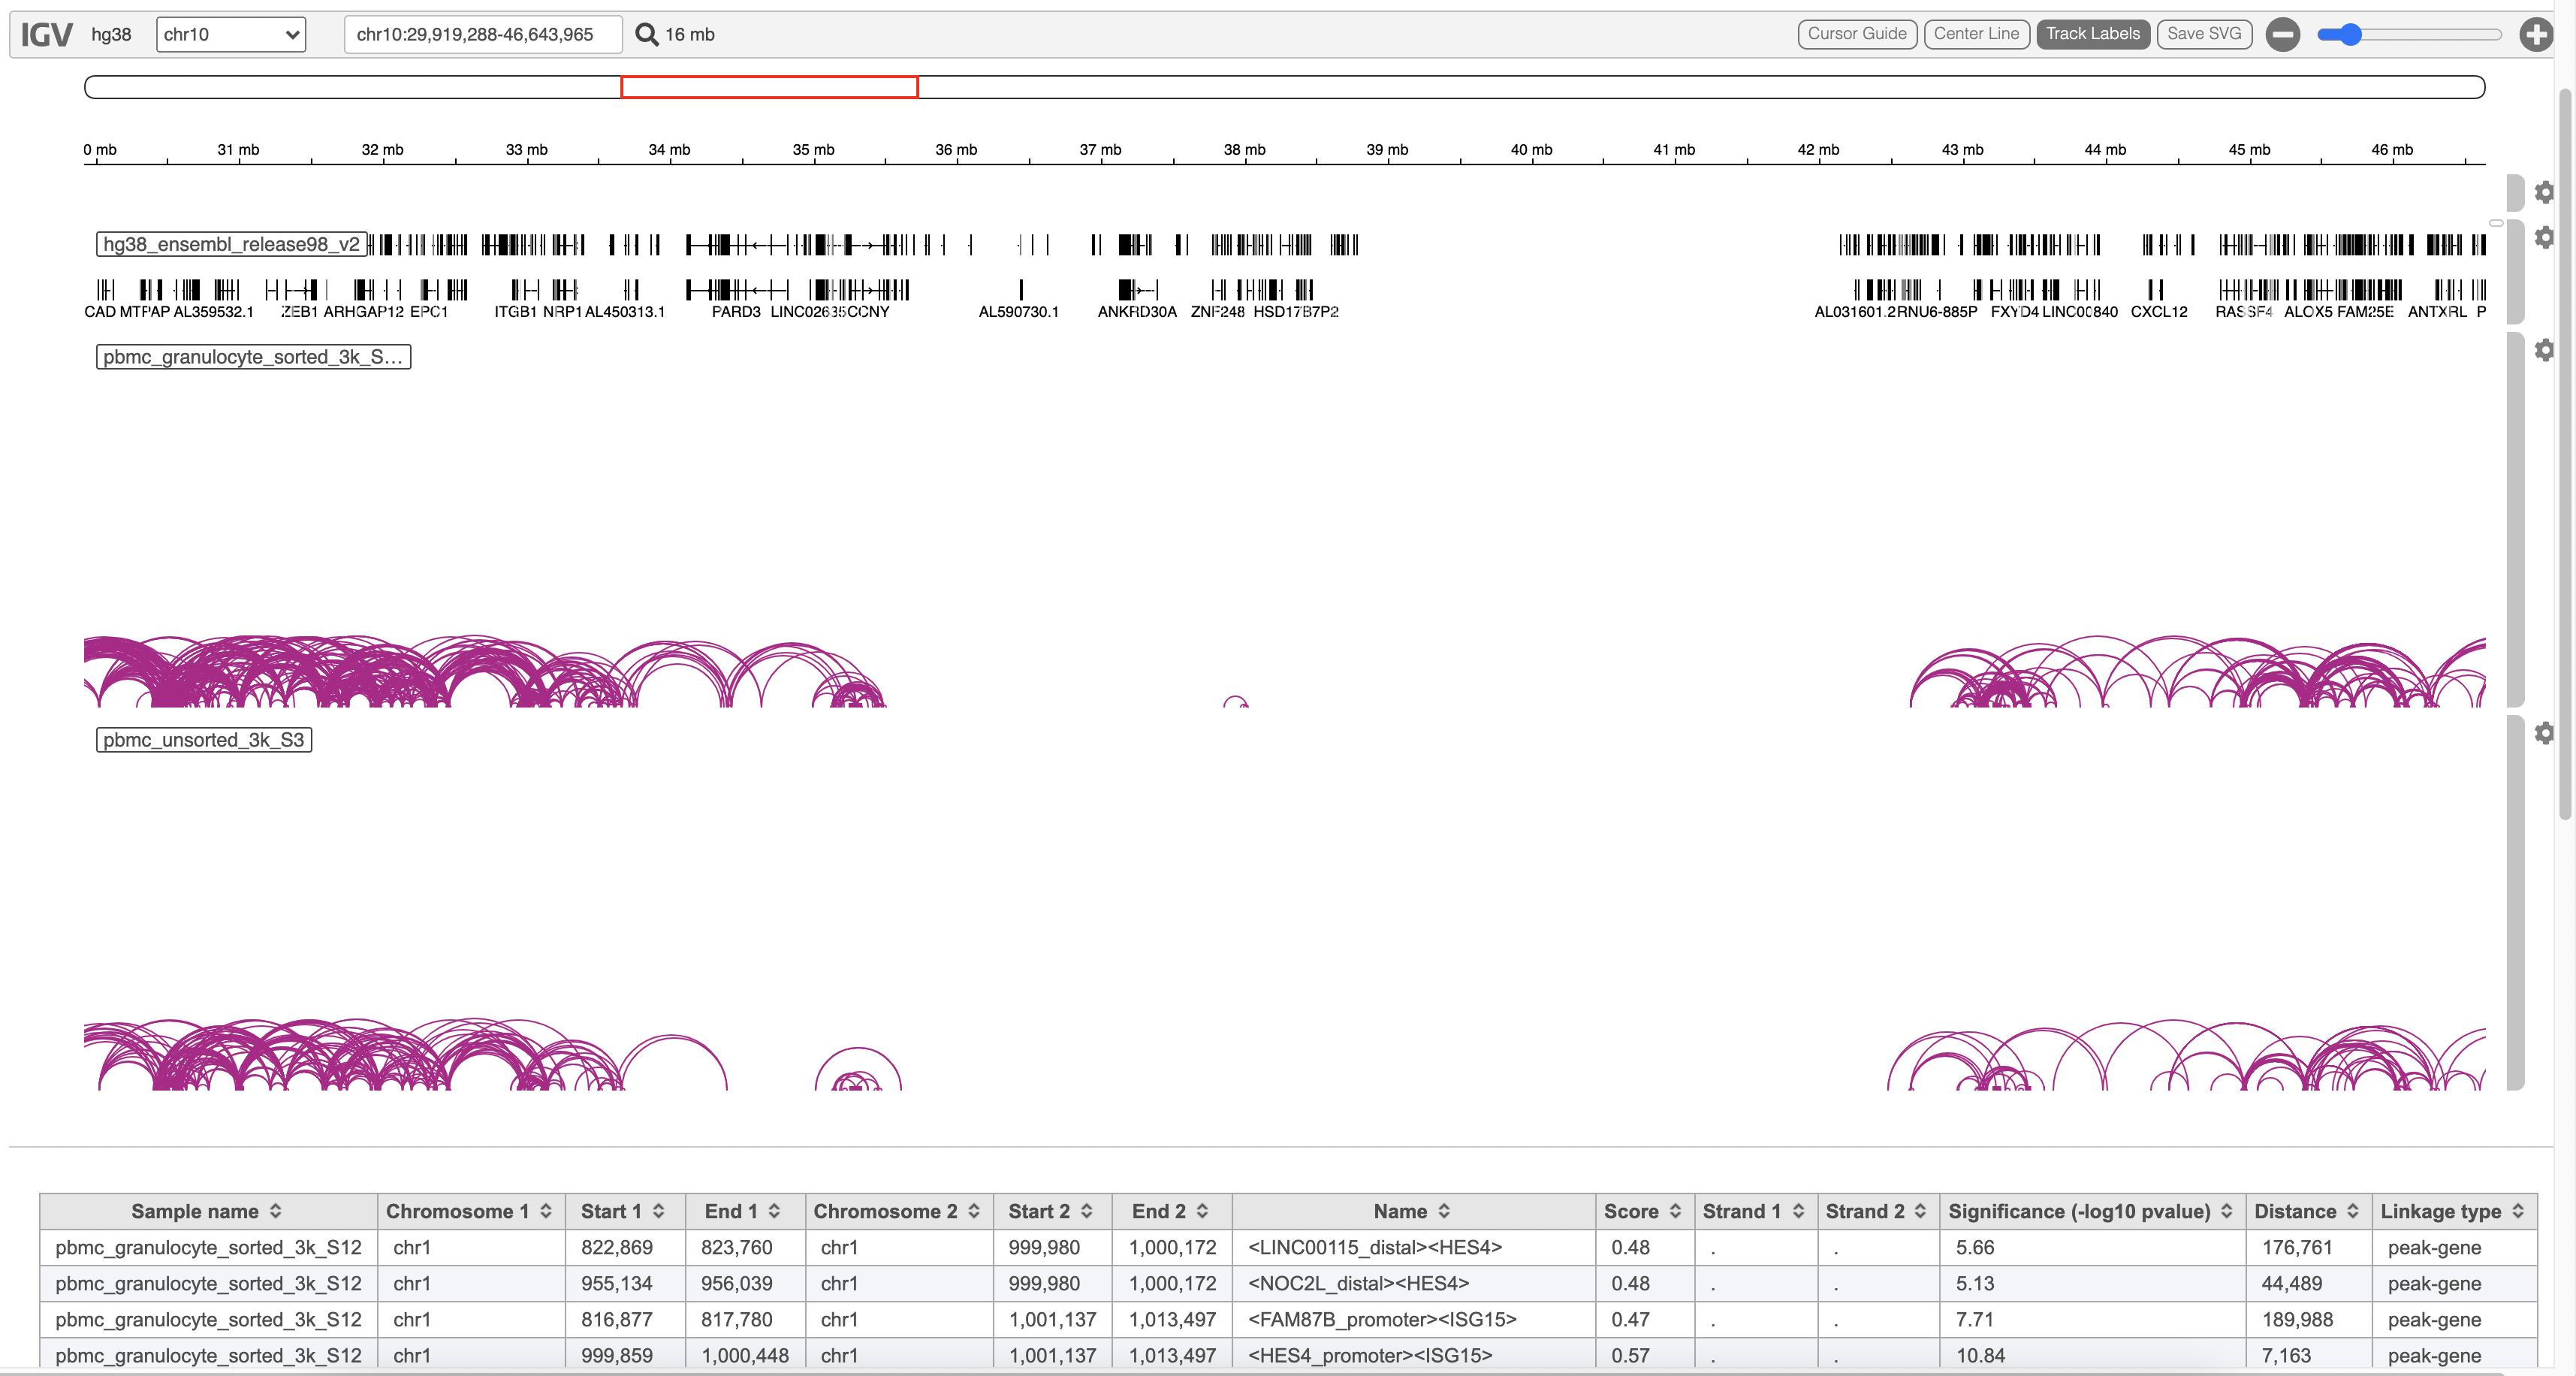Click the locus coordinates input field
Image resolution: width=2576 pixels, height=1376 pixels.
coord(483,35)
